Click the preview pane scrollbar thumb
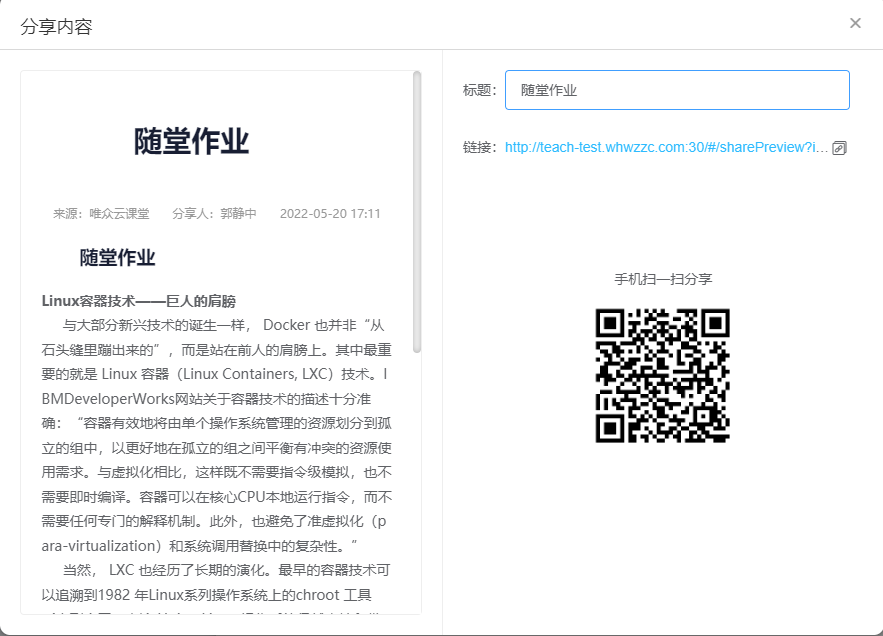The width and height of the screenshot is (883, 636). [x=417, y=211]
